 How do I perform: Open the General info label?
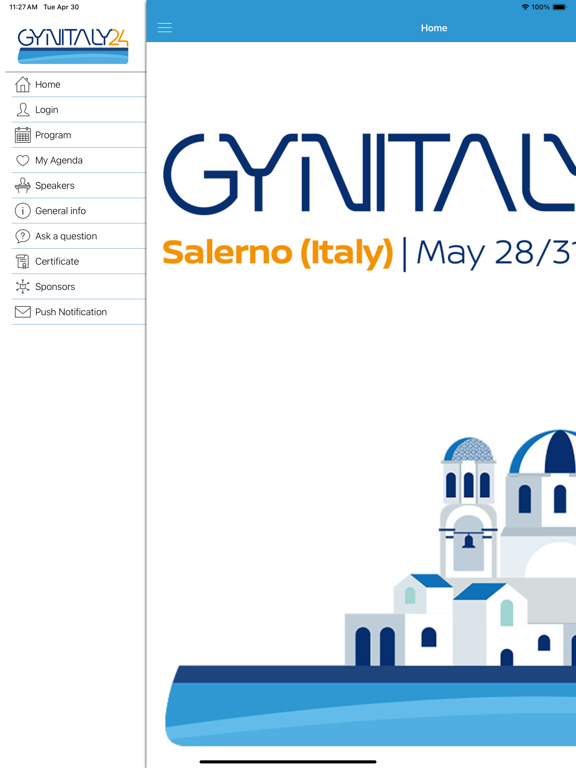pyautogui.click(x=60, y=211)
